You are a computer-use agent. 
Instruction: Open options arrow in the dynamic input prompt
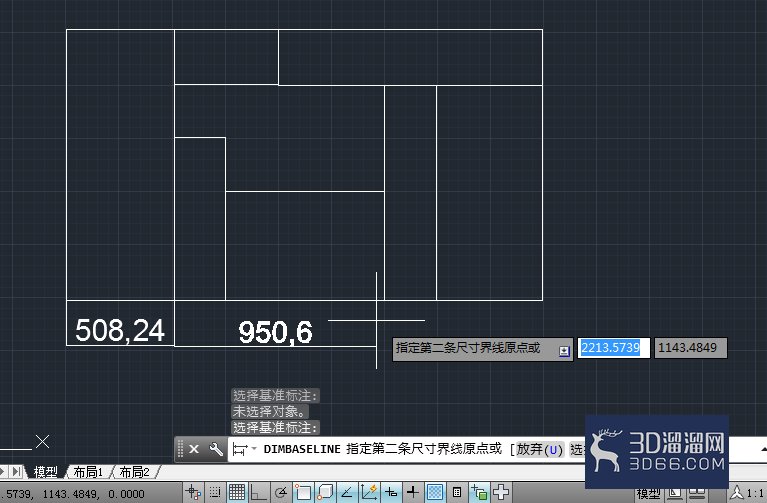[x=564, y=351]
